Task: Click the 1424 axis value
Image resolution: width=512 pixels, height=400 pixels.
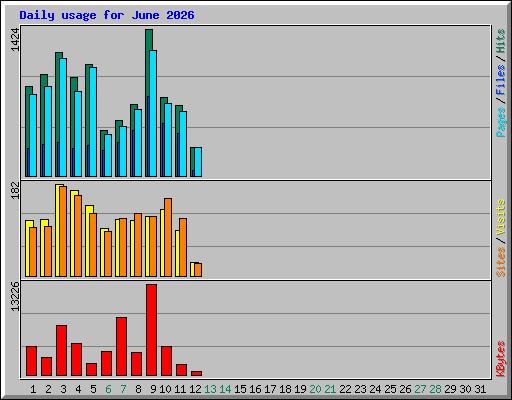Action: (15, 40)
